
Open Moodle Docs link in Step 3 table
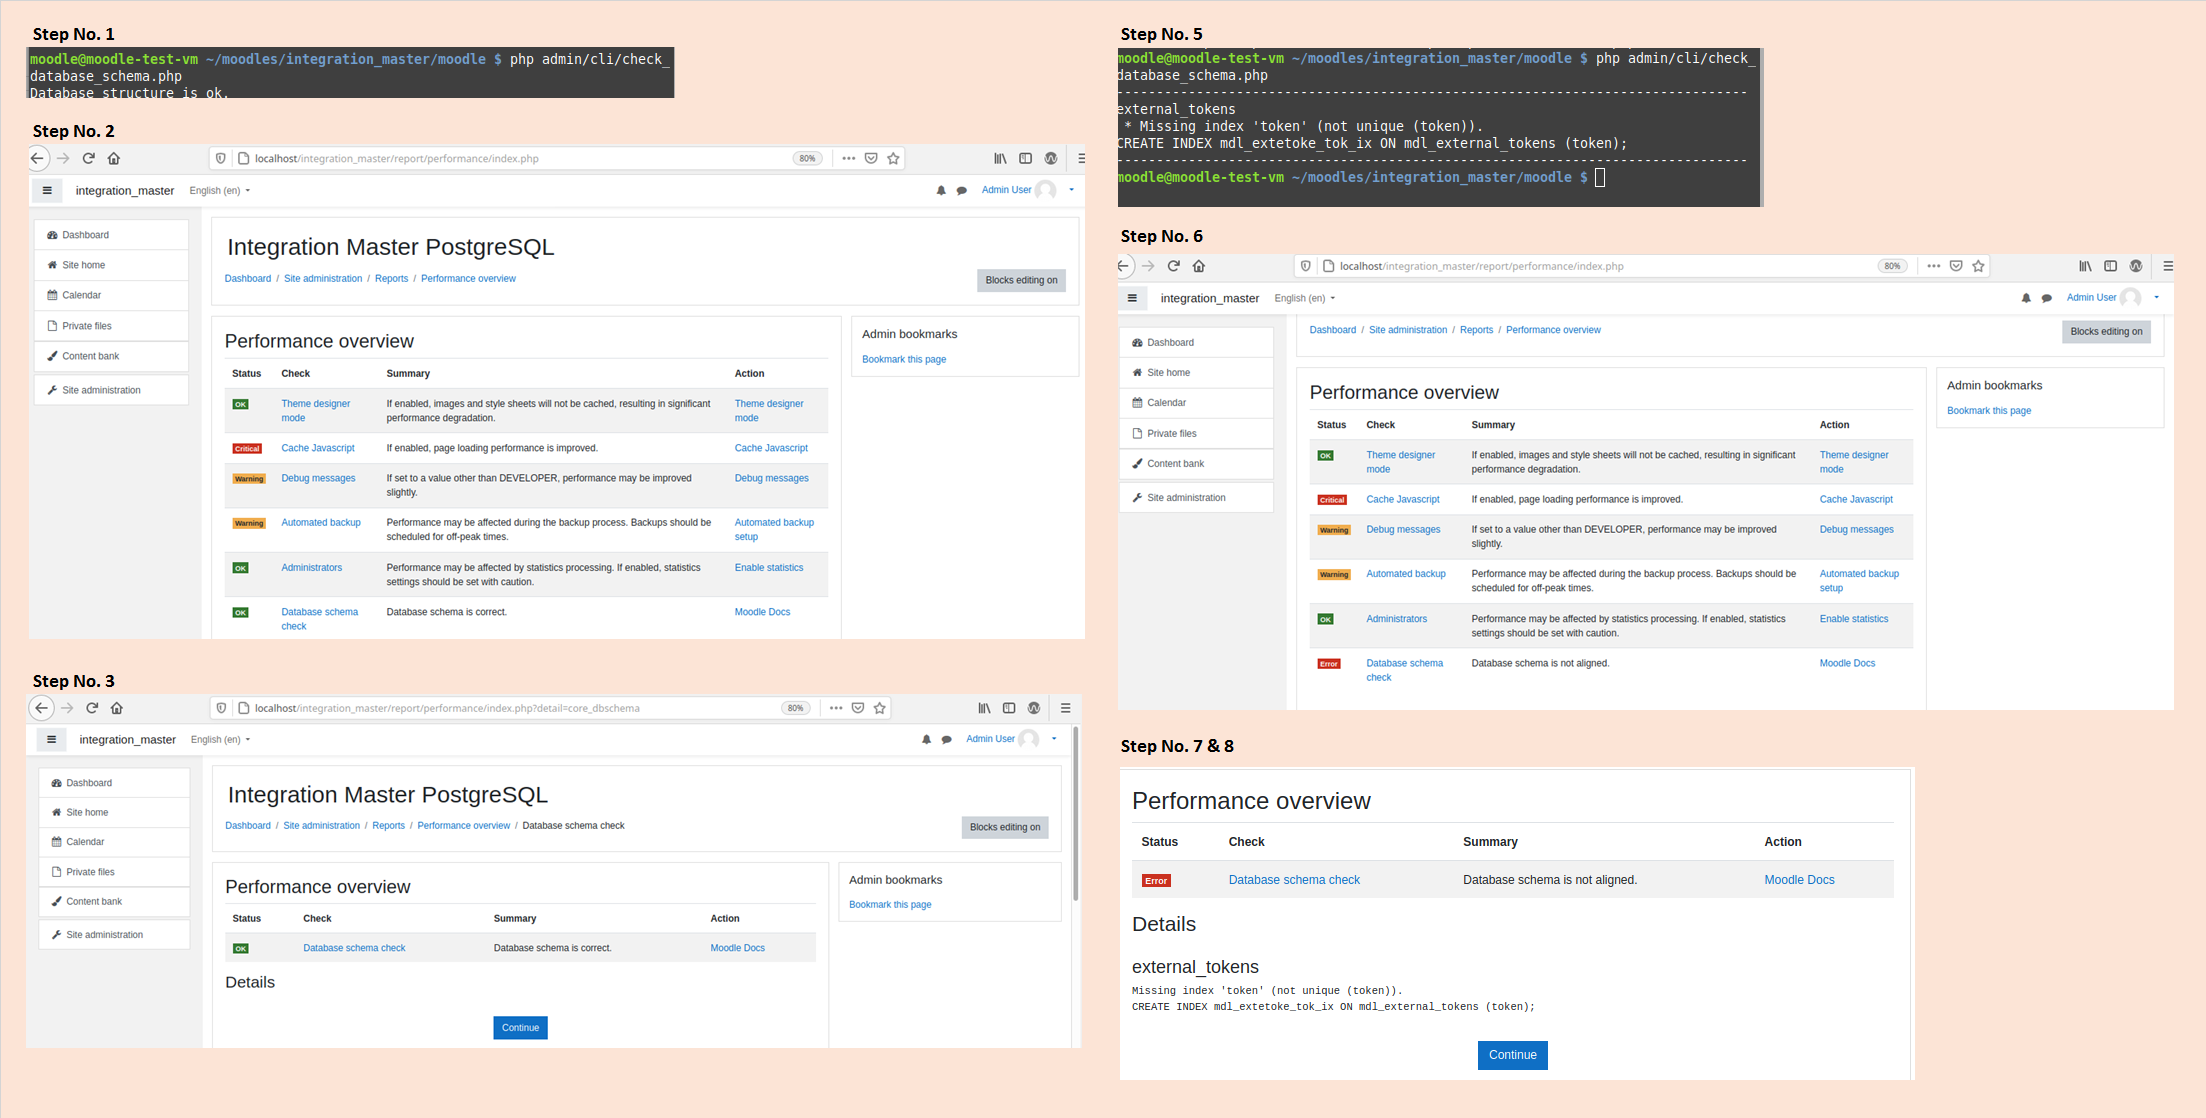pos(737,948)
